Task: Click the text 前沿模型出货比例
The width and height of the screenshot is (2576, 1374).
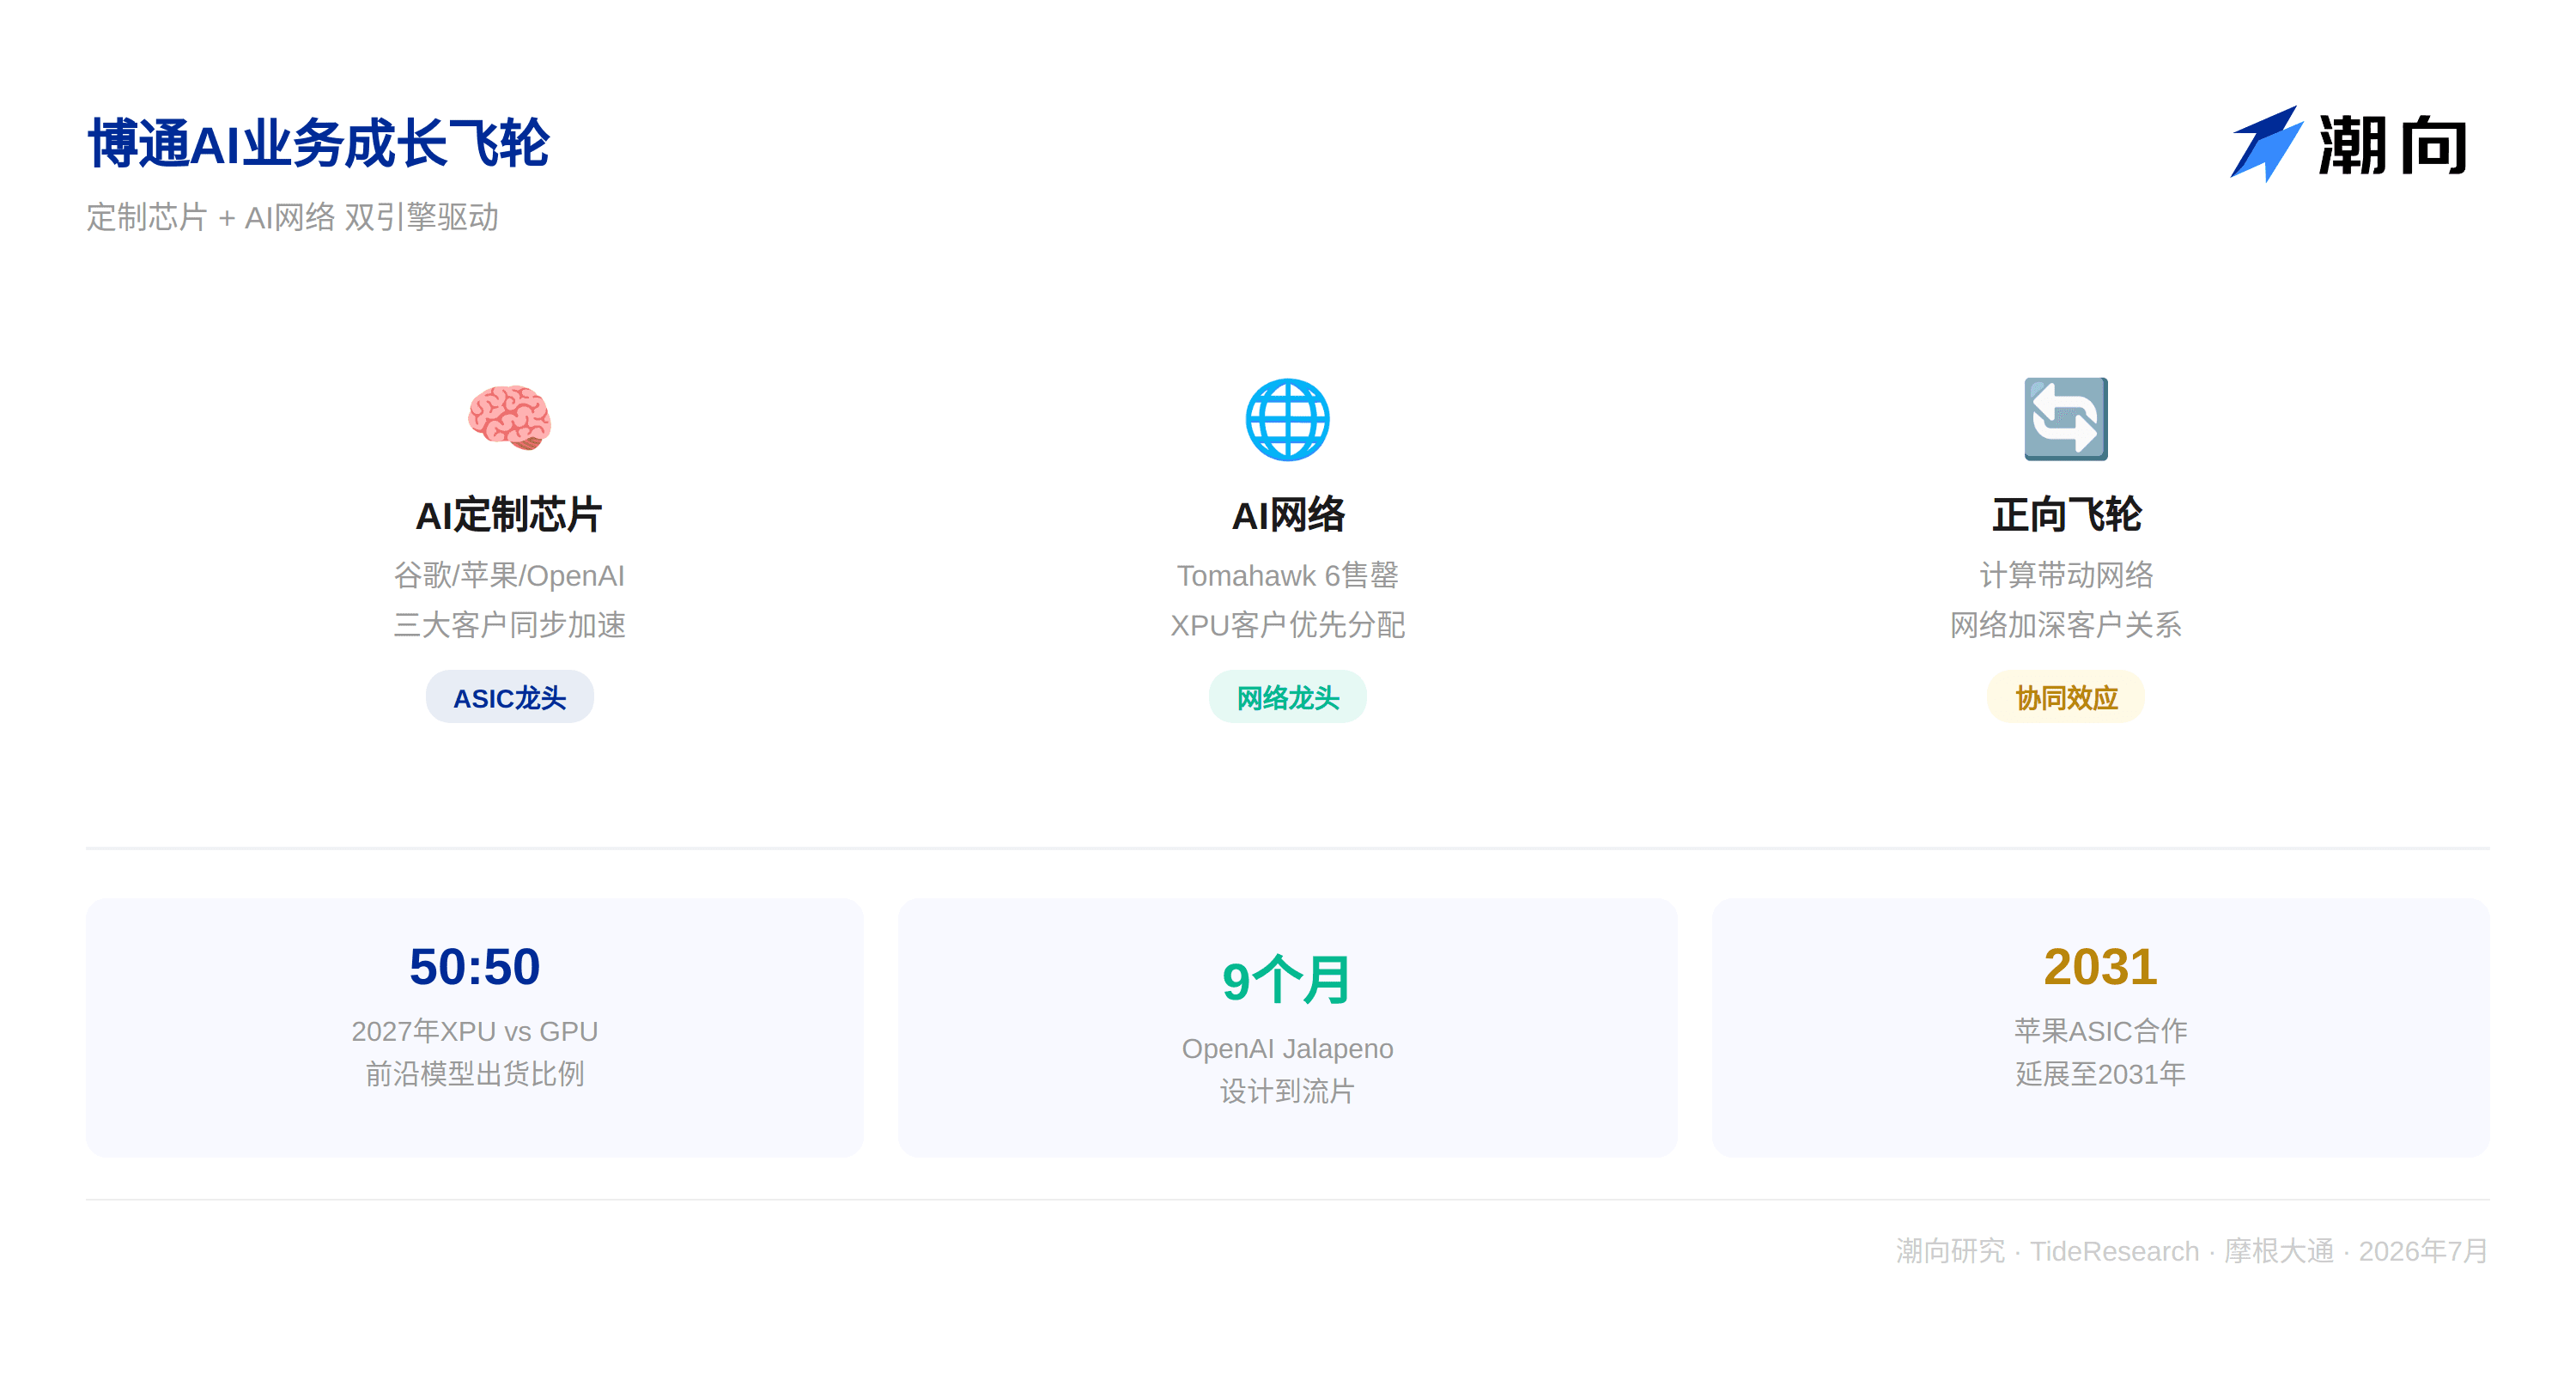Action: click(x=474, y=1074)
